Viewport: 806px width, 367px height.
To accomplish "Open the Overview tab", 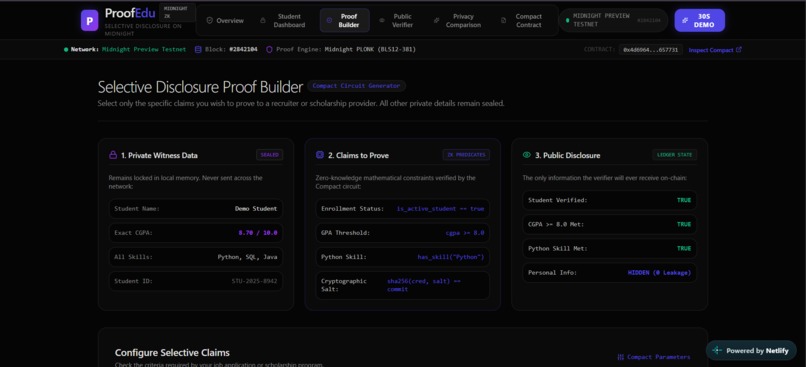I will tap(225, 21).
